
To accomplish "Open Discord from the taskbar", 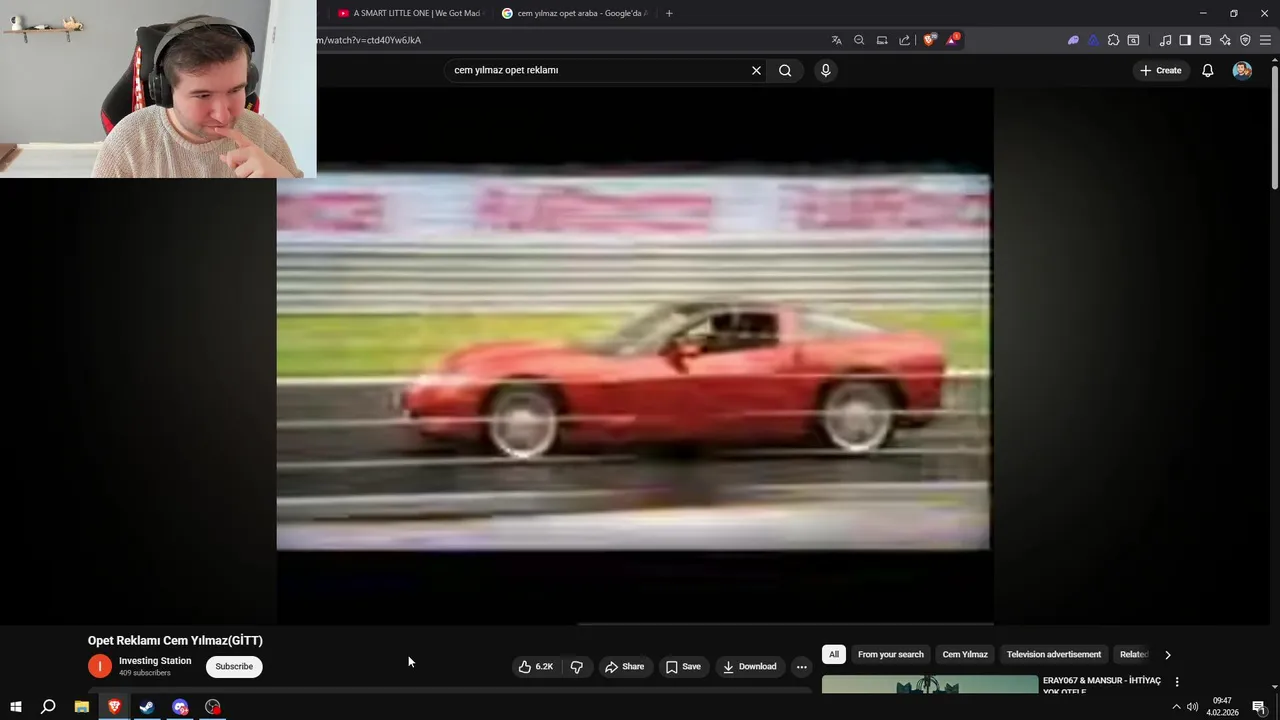I will [180, 707].
